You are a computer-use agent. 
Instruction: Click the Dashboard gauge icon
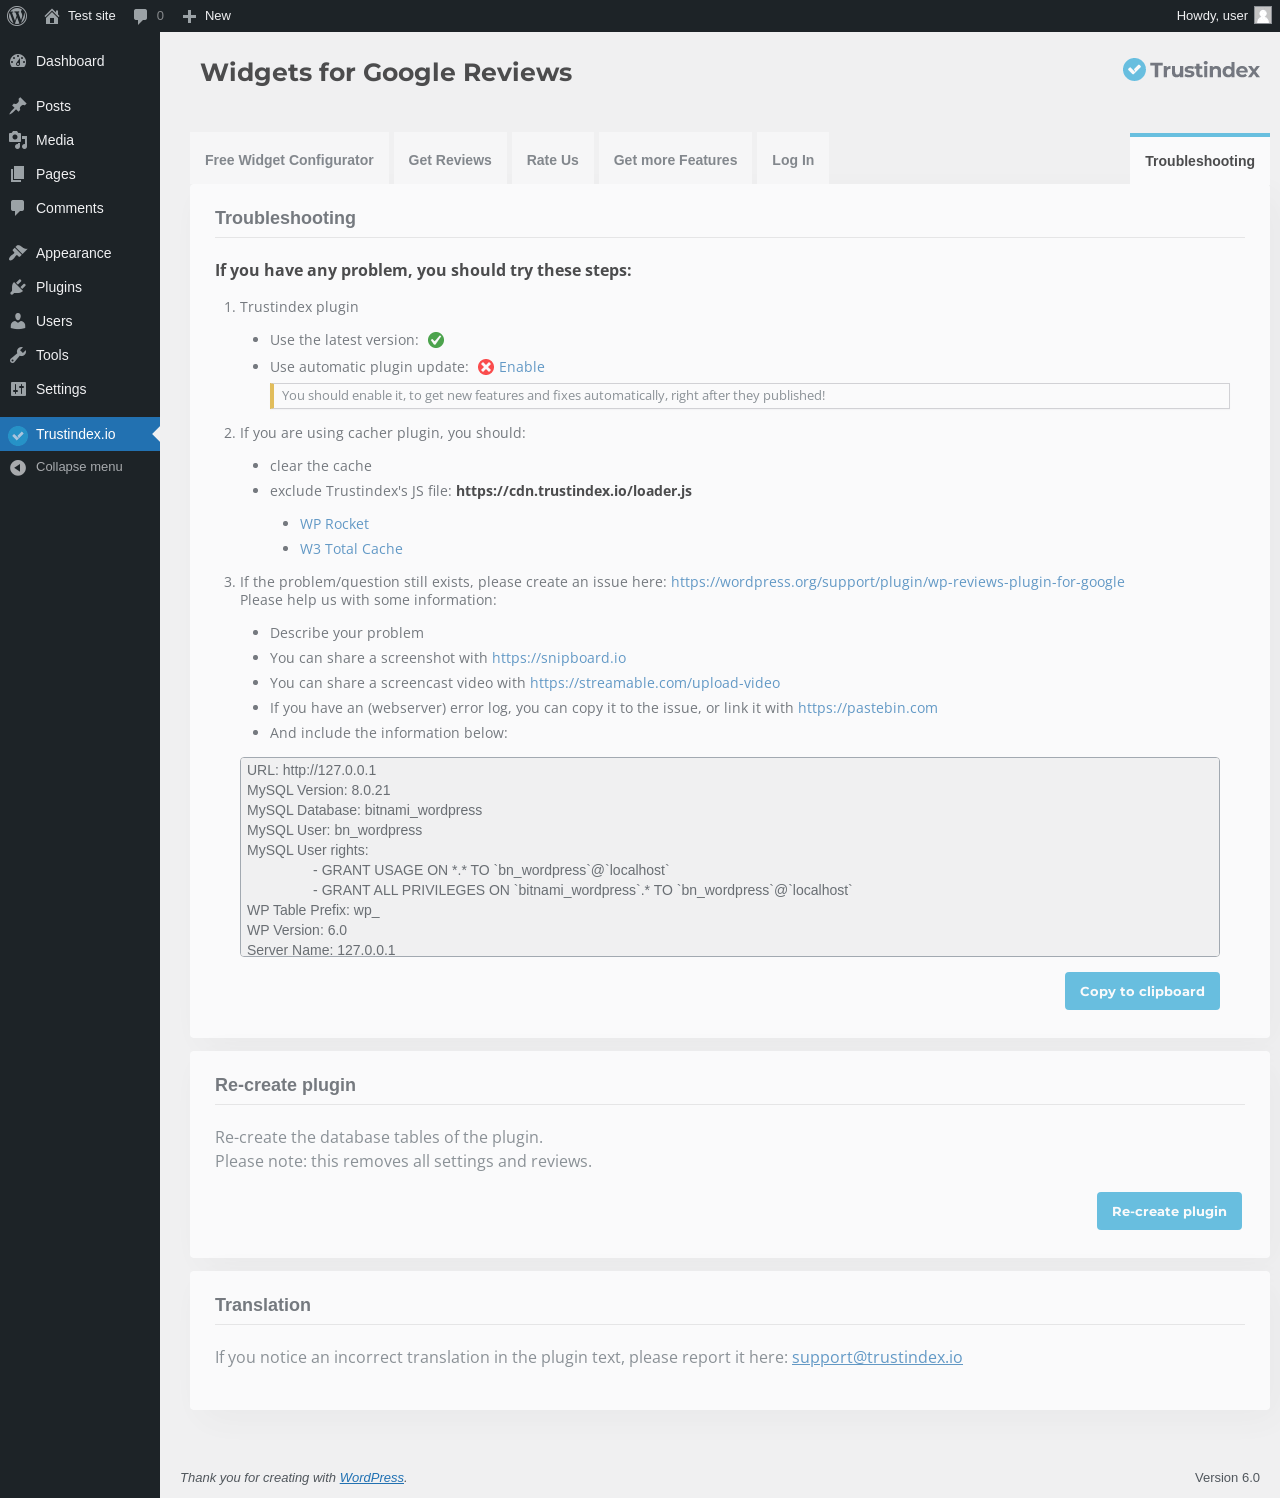click(18, 61)
